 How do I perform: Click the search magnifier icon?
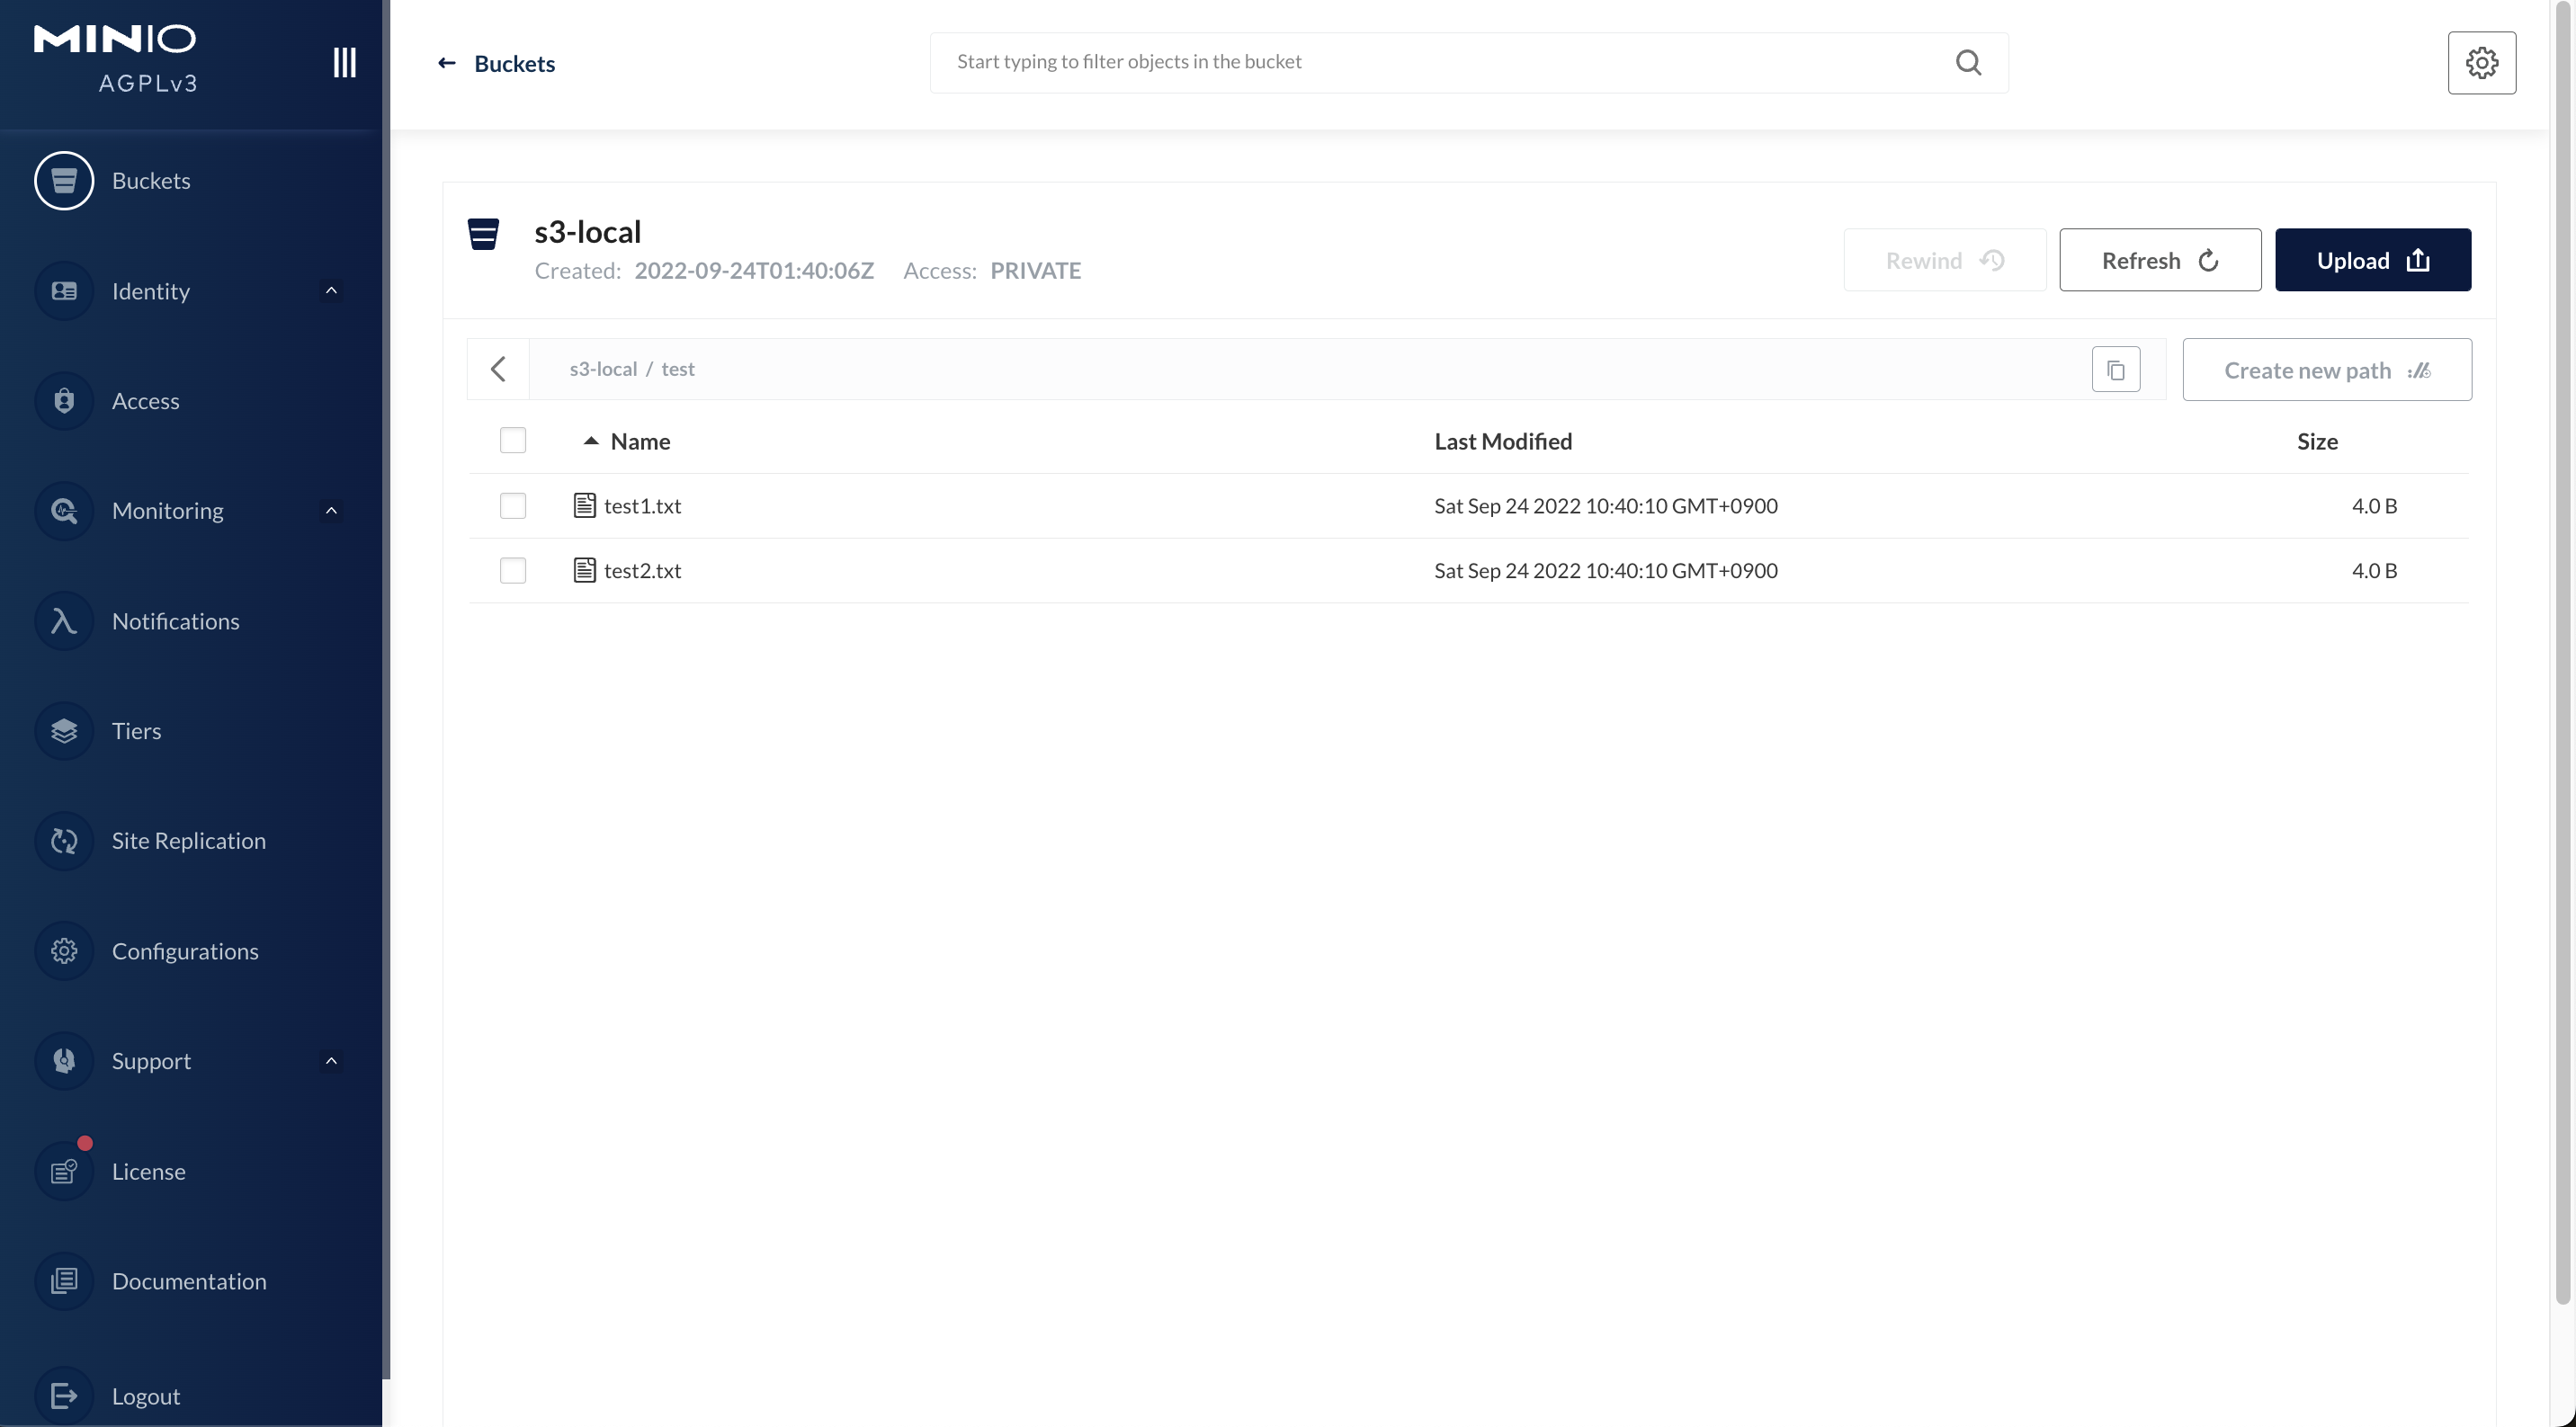(x=1968, y=63)
